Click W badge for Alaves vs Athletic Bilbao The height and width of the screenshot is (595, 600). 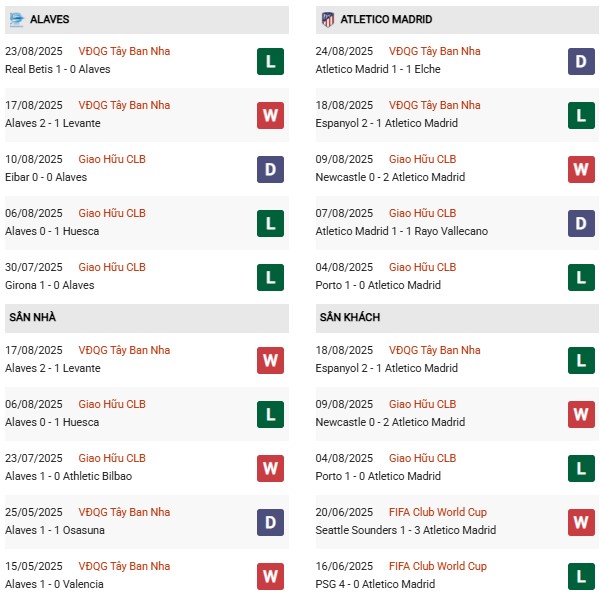[270, 468]
